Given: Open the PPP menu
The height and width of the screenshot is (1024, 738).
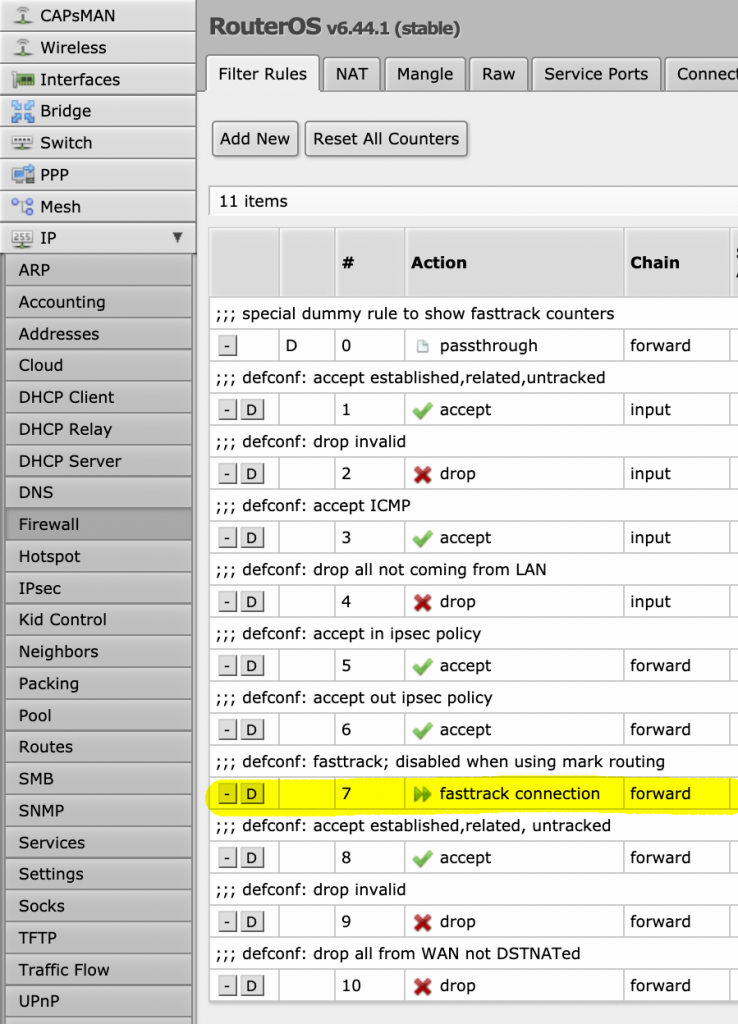Looking at the screenshot, I should [98, 175].
